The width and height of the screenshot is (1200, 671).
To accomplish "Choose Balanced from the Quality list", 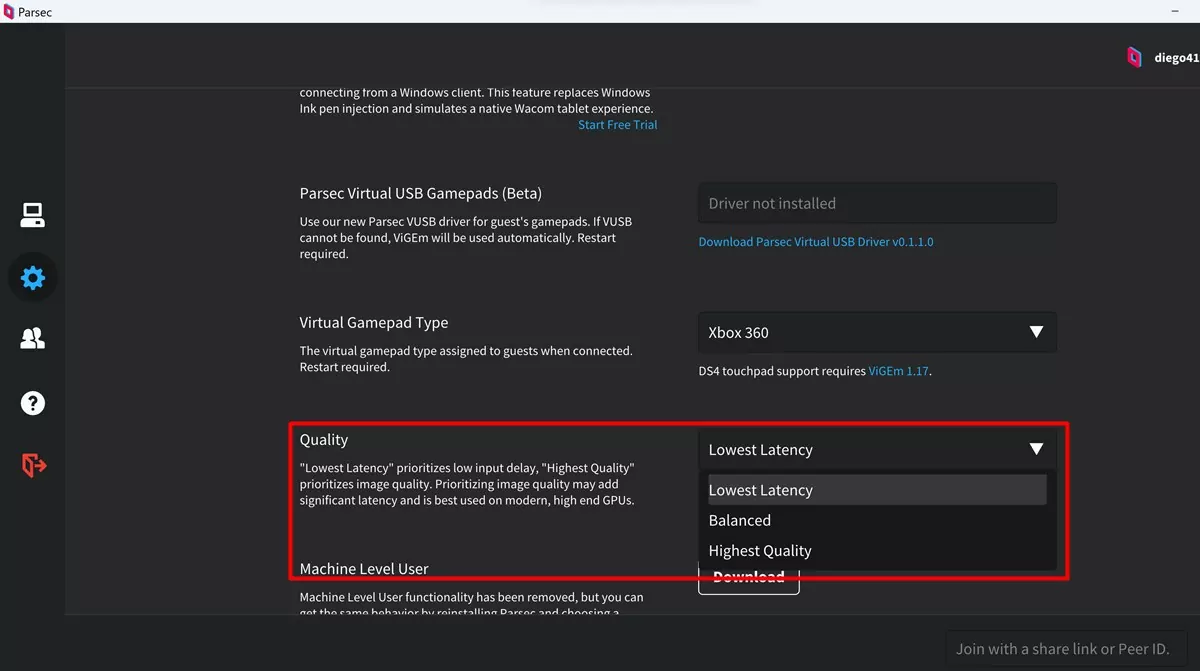I will point(740,520).
